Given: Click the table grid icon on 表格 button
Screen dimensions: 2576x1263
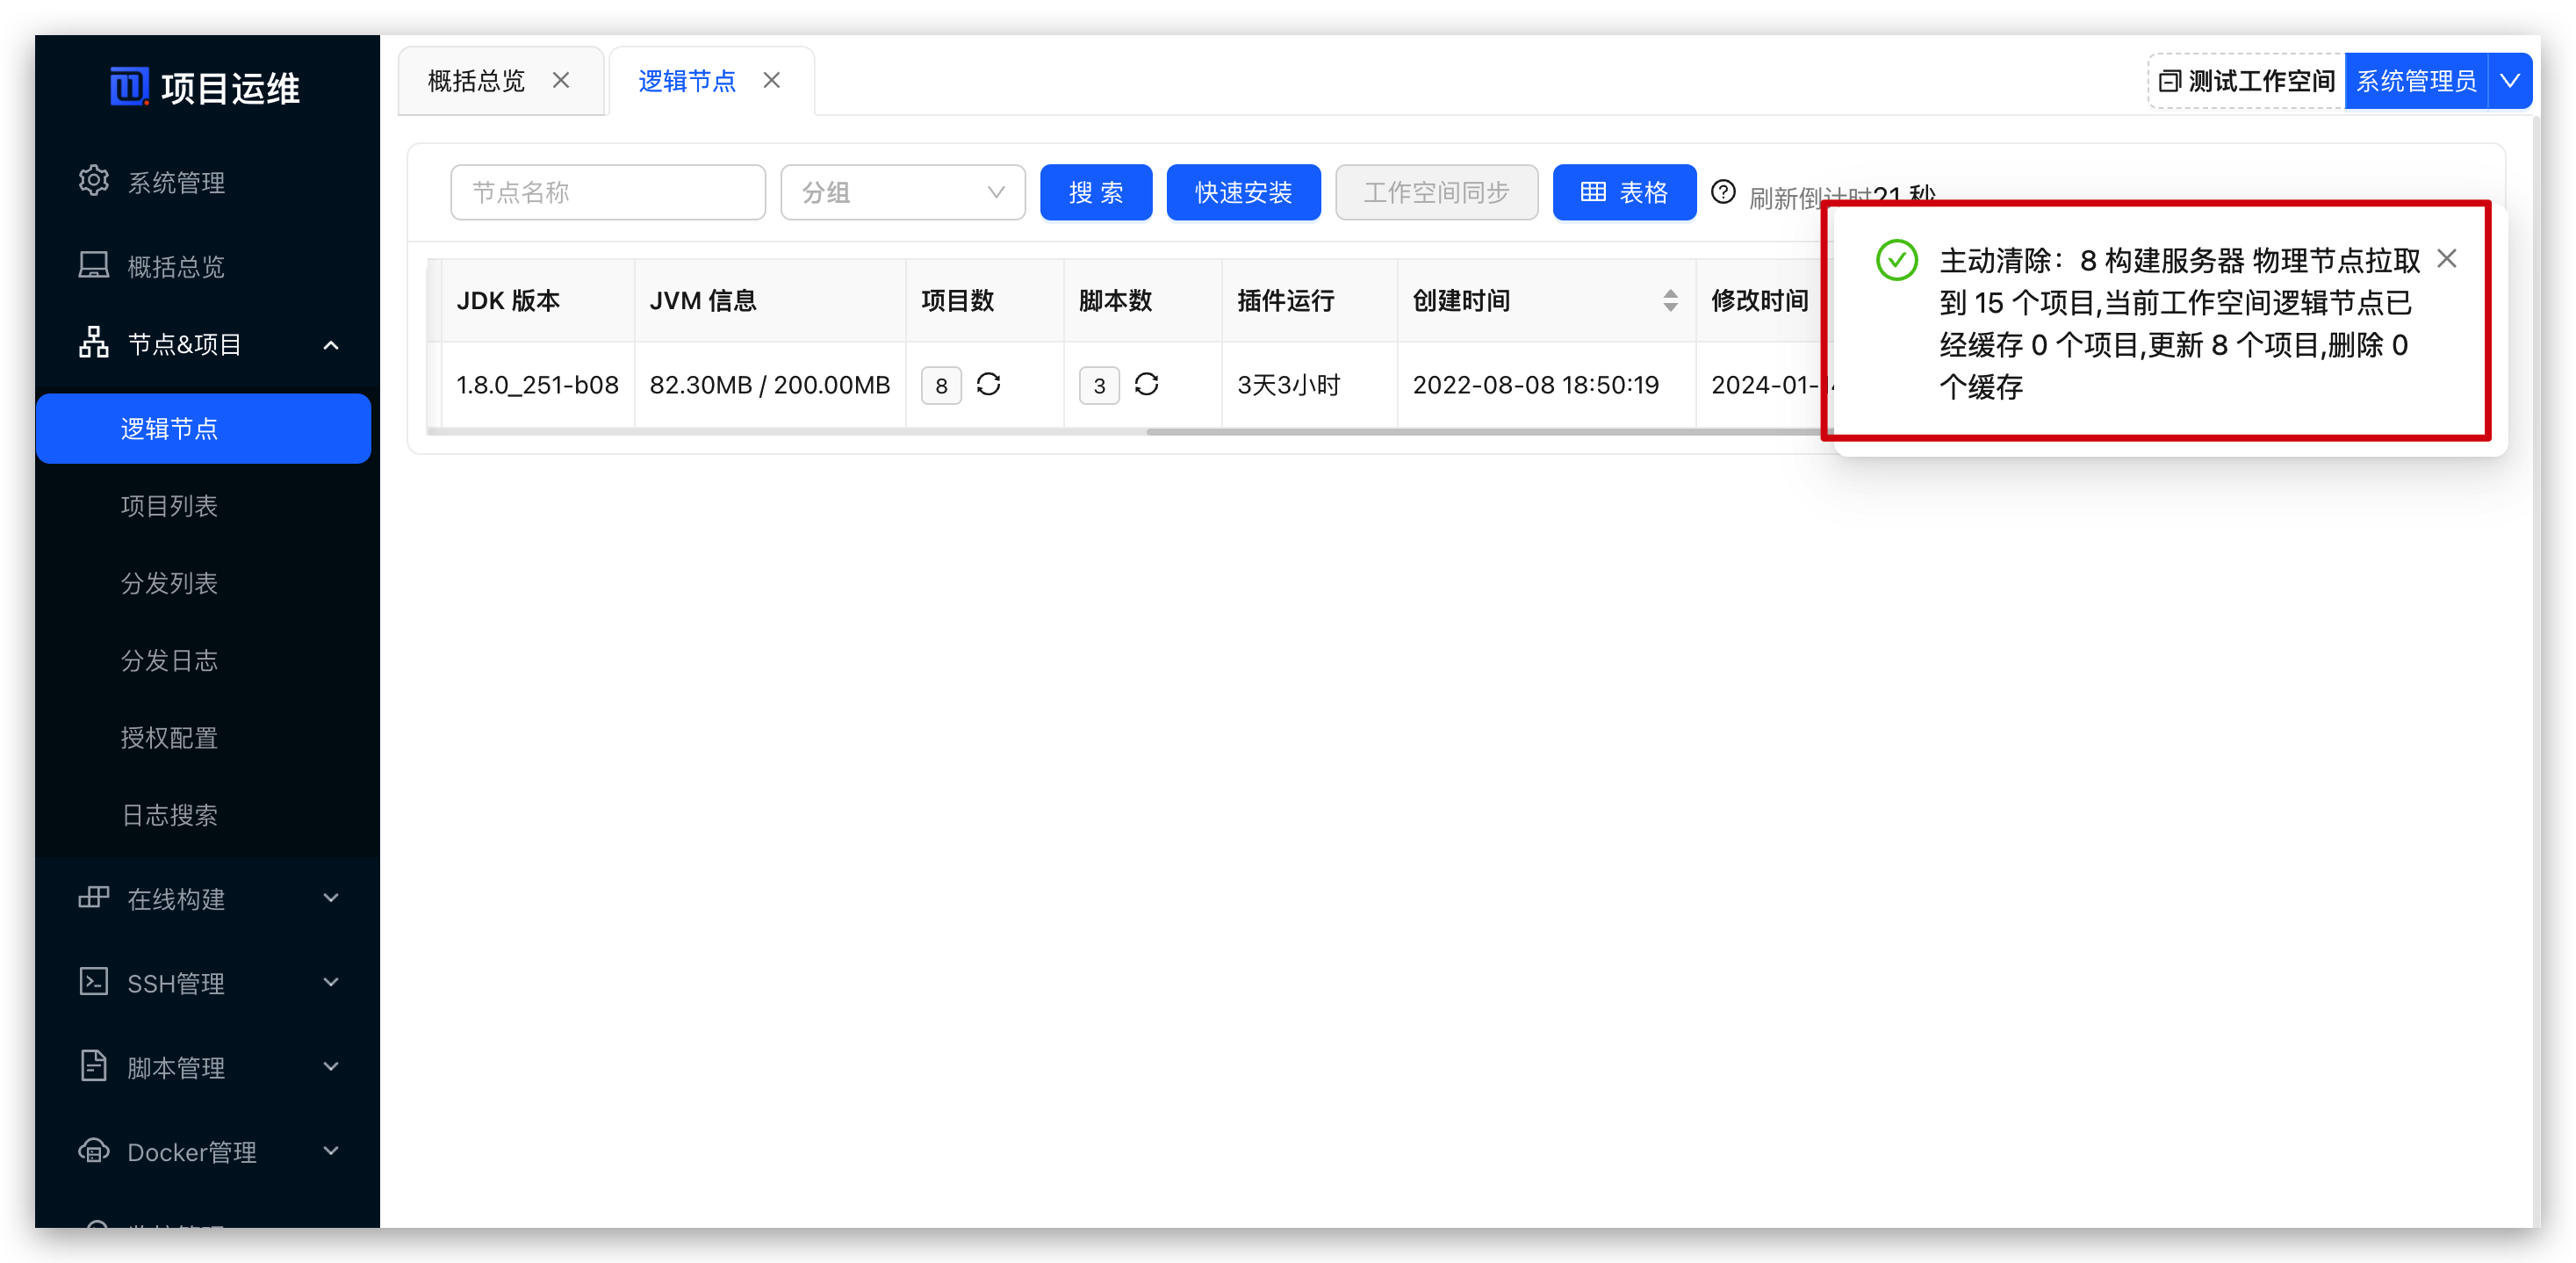Looking at the screenshot, I should tap(1596, 192).
